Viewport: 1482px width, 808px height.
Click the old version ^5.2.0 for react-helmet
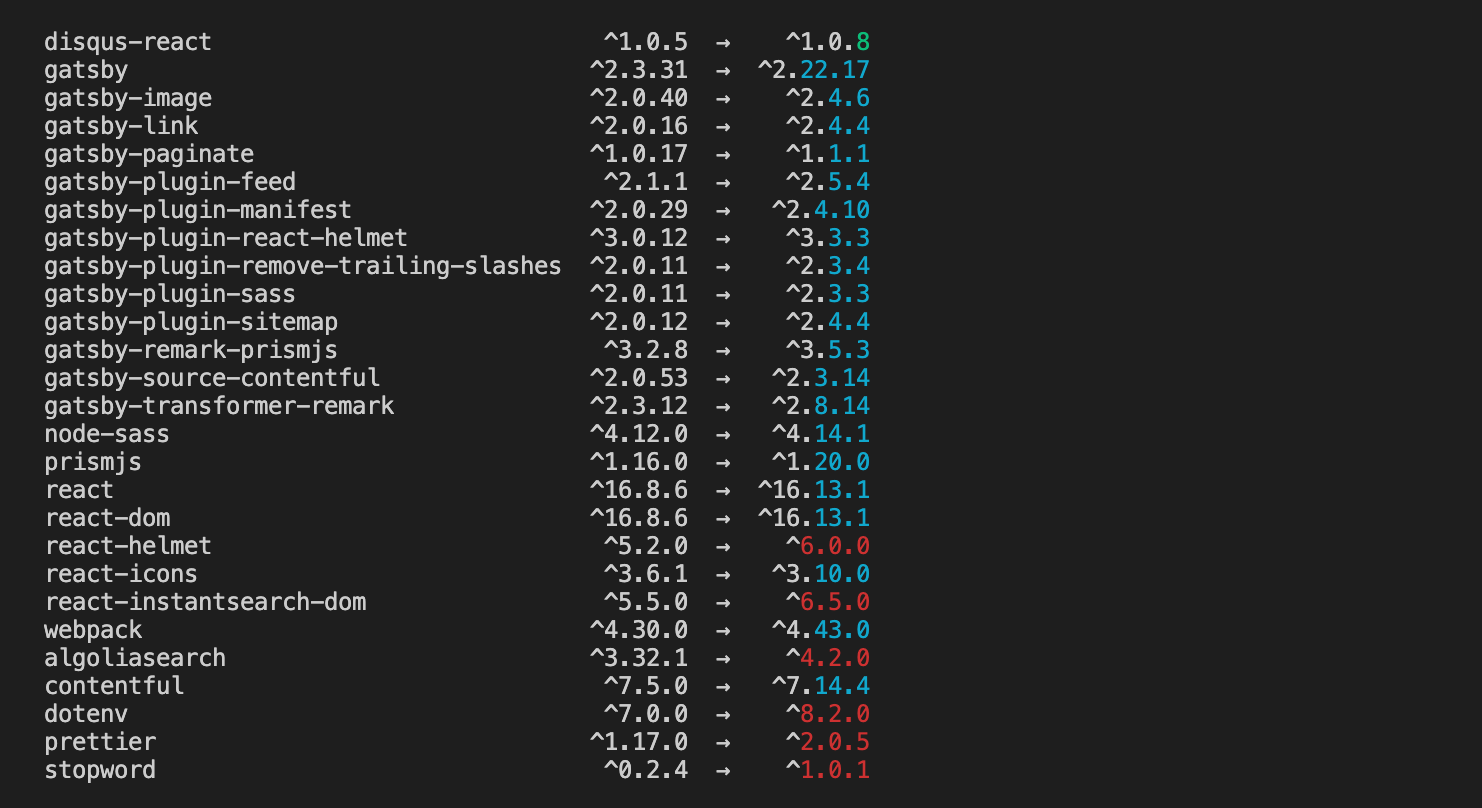tap(646, 546)
